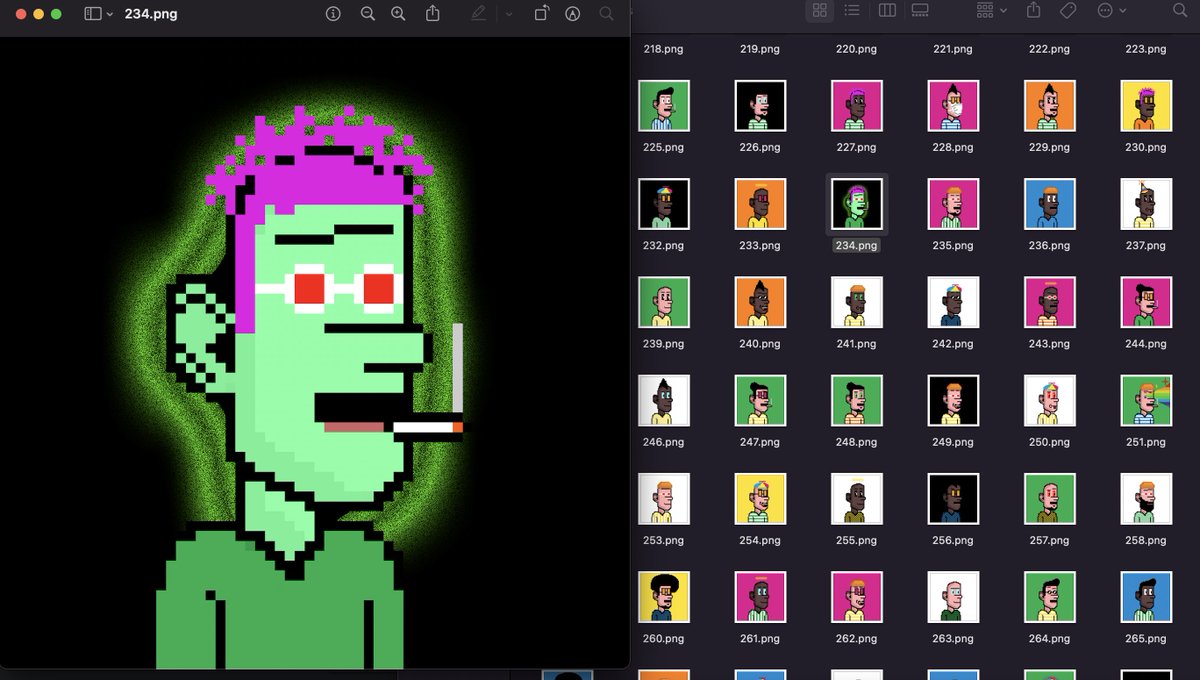Screen dimensions: 1200x680
Task: Select thumbnail for 247.png
Action: (760, 400)
